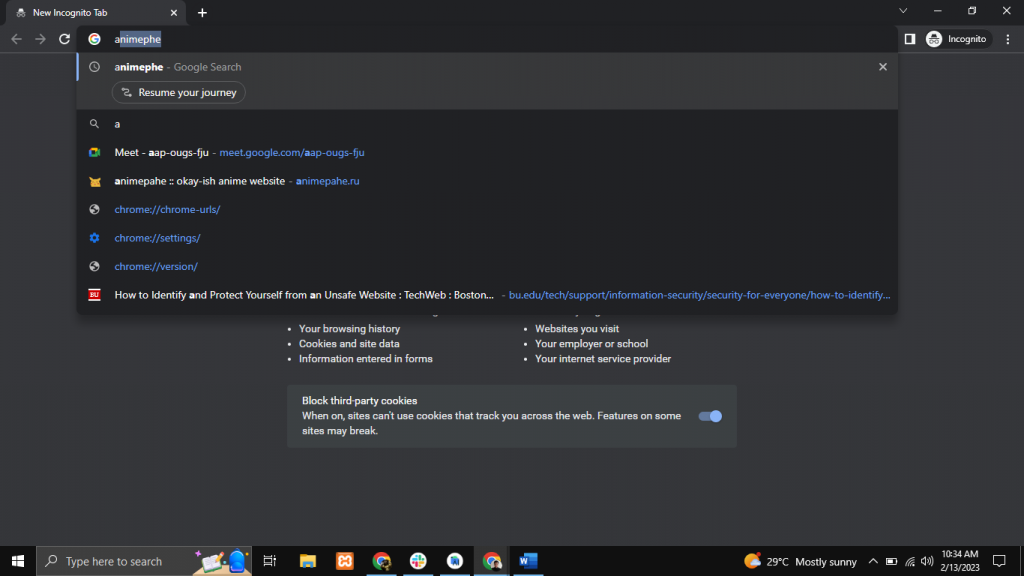Screen dimensions: 1024x576
Task: Select the New Incognito Tab
Action: click(94, 12)
